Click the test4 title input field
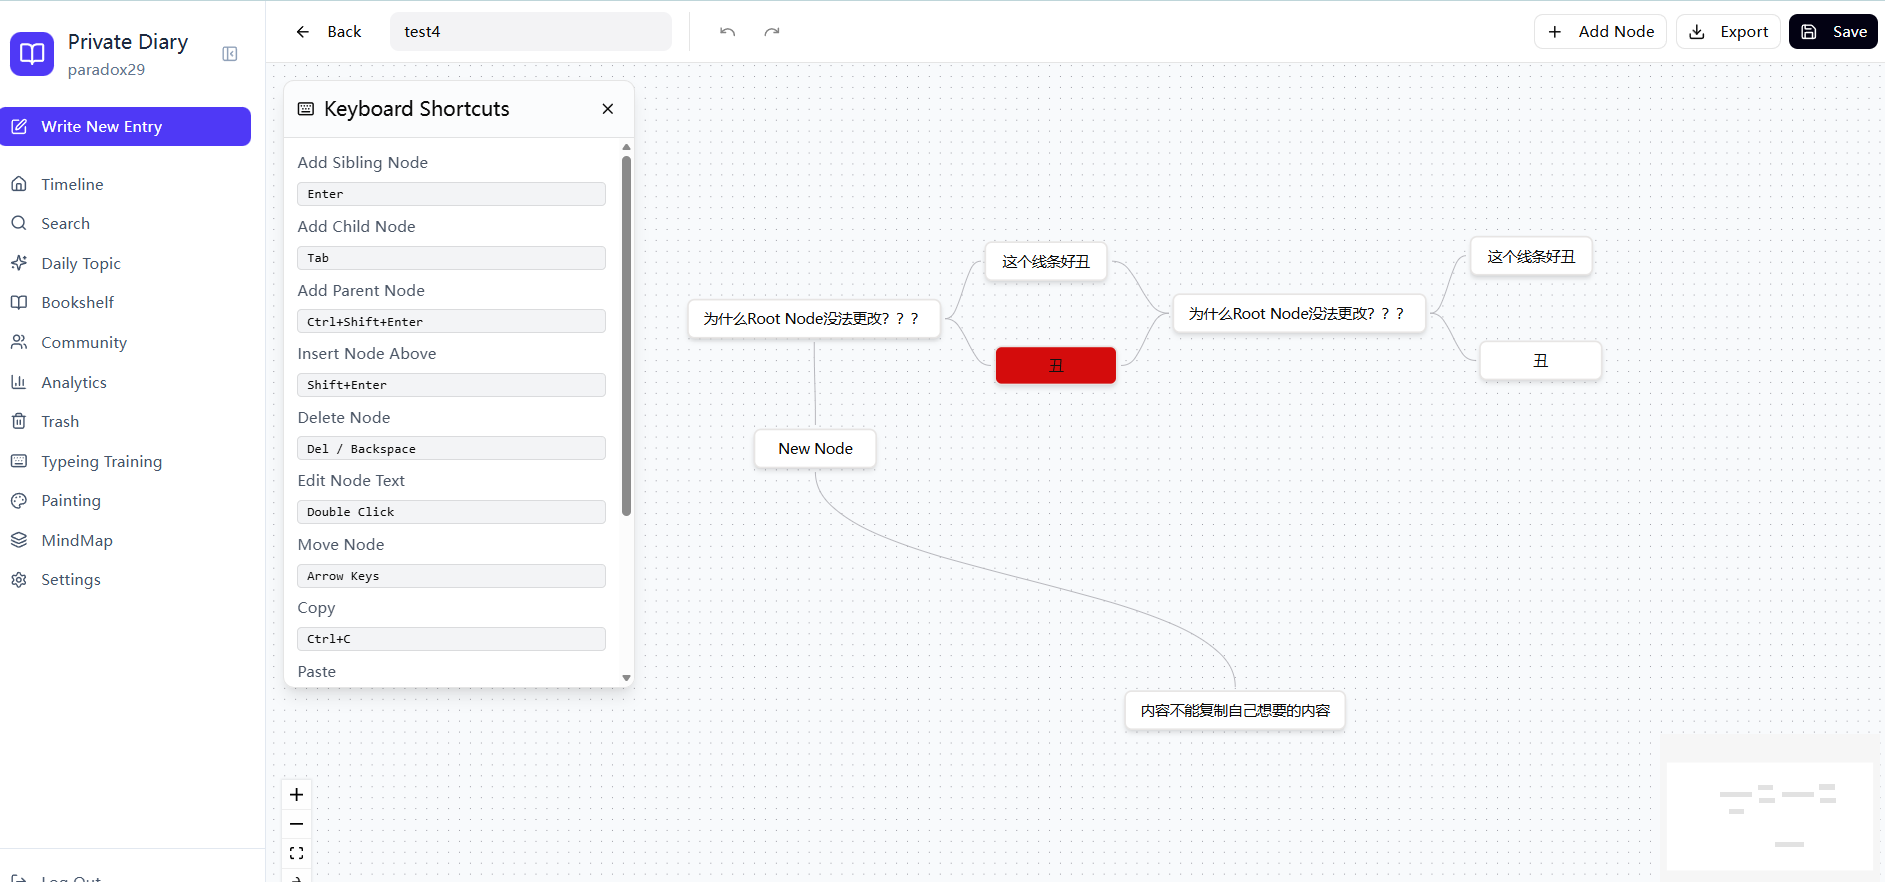This screenshot has width=1885, height=882. coord(530,32)
